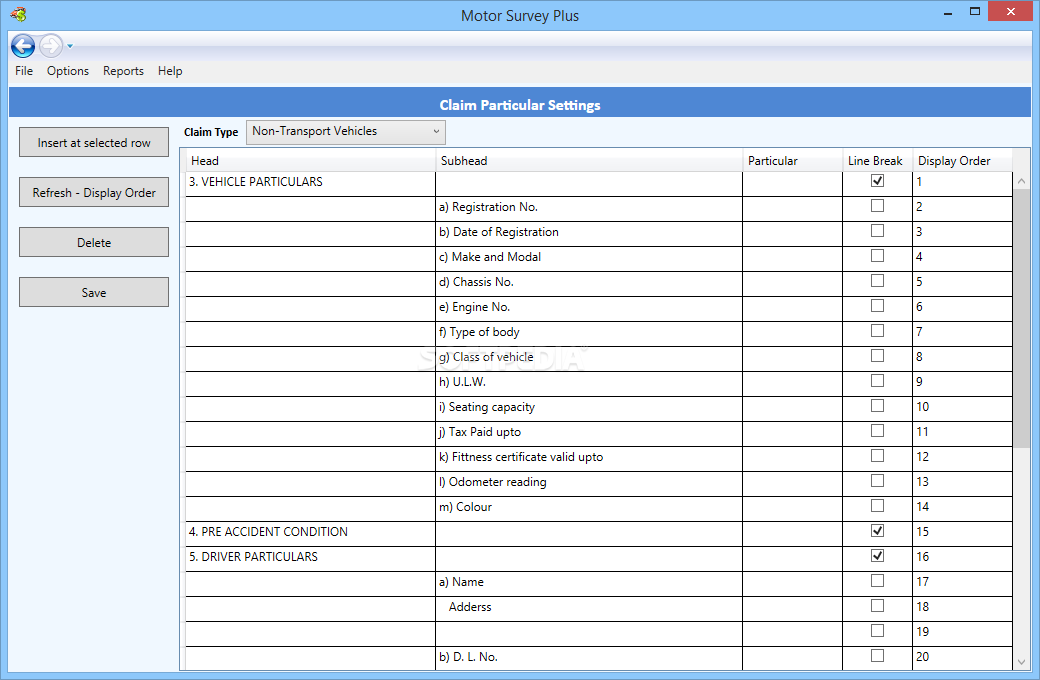Click the scroll down arrow of table
1040x680 pixels.
point(1021,661)
